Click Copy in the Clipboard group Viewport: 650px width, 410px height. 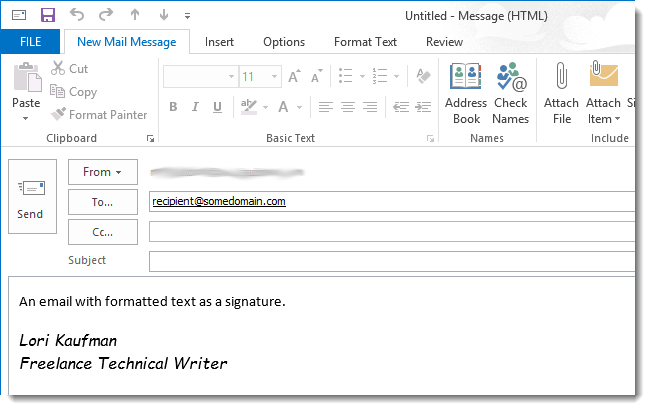(73, 92)
